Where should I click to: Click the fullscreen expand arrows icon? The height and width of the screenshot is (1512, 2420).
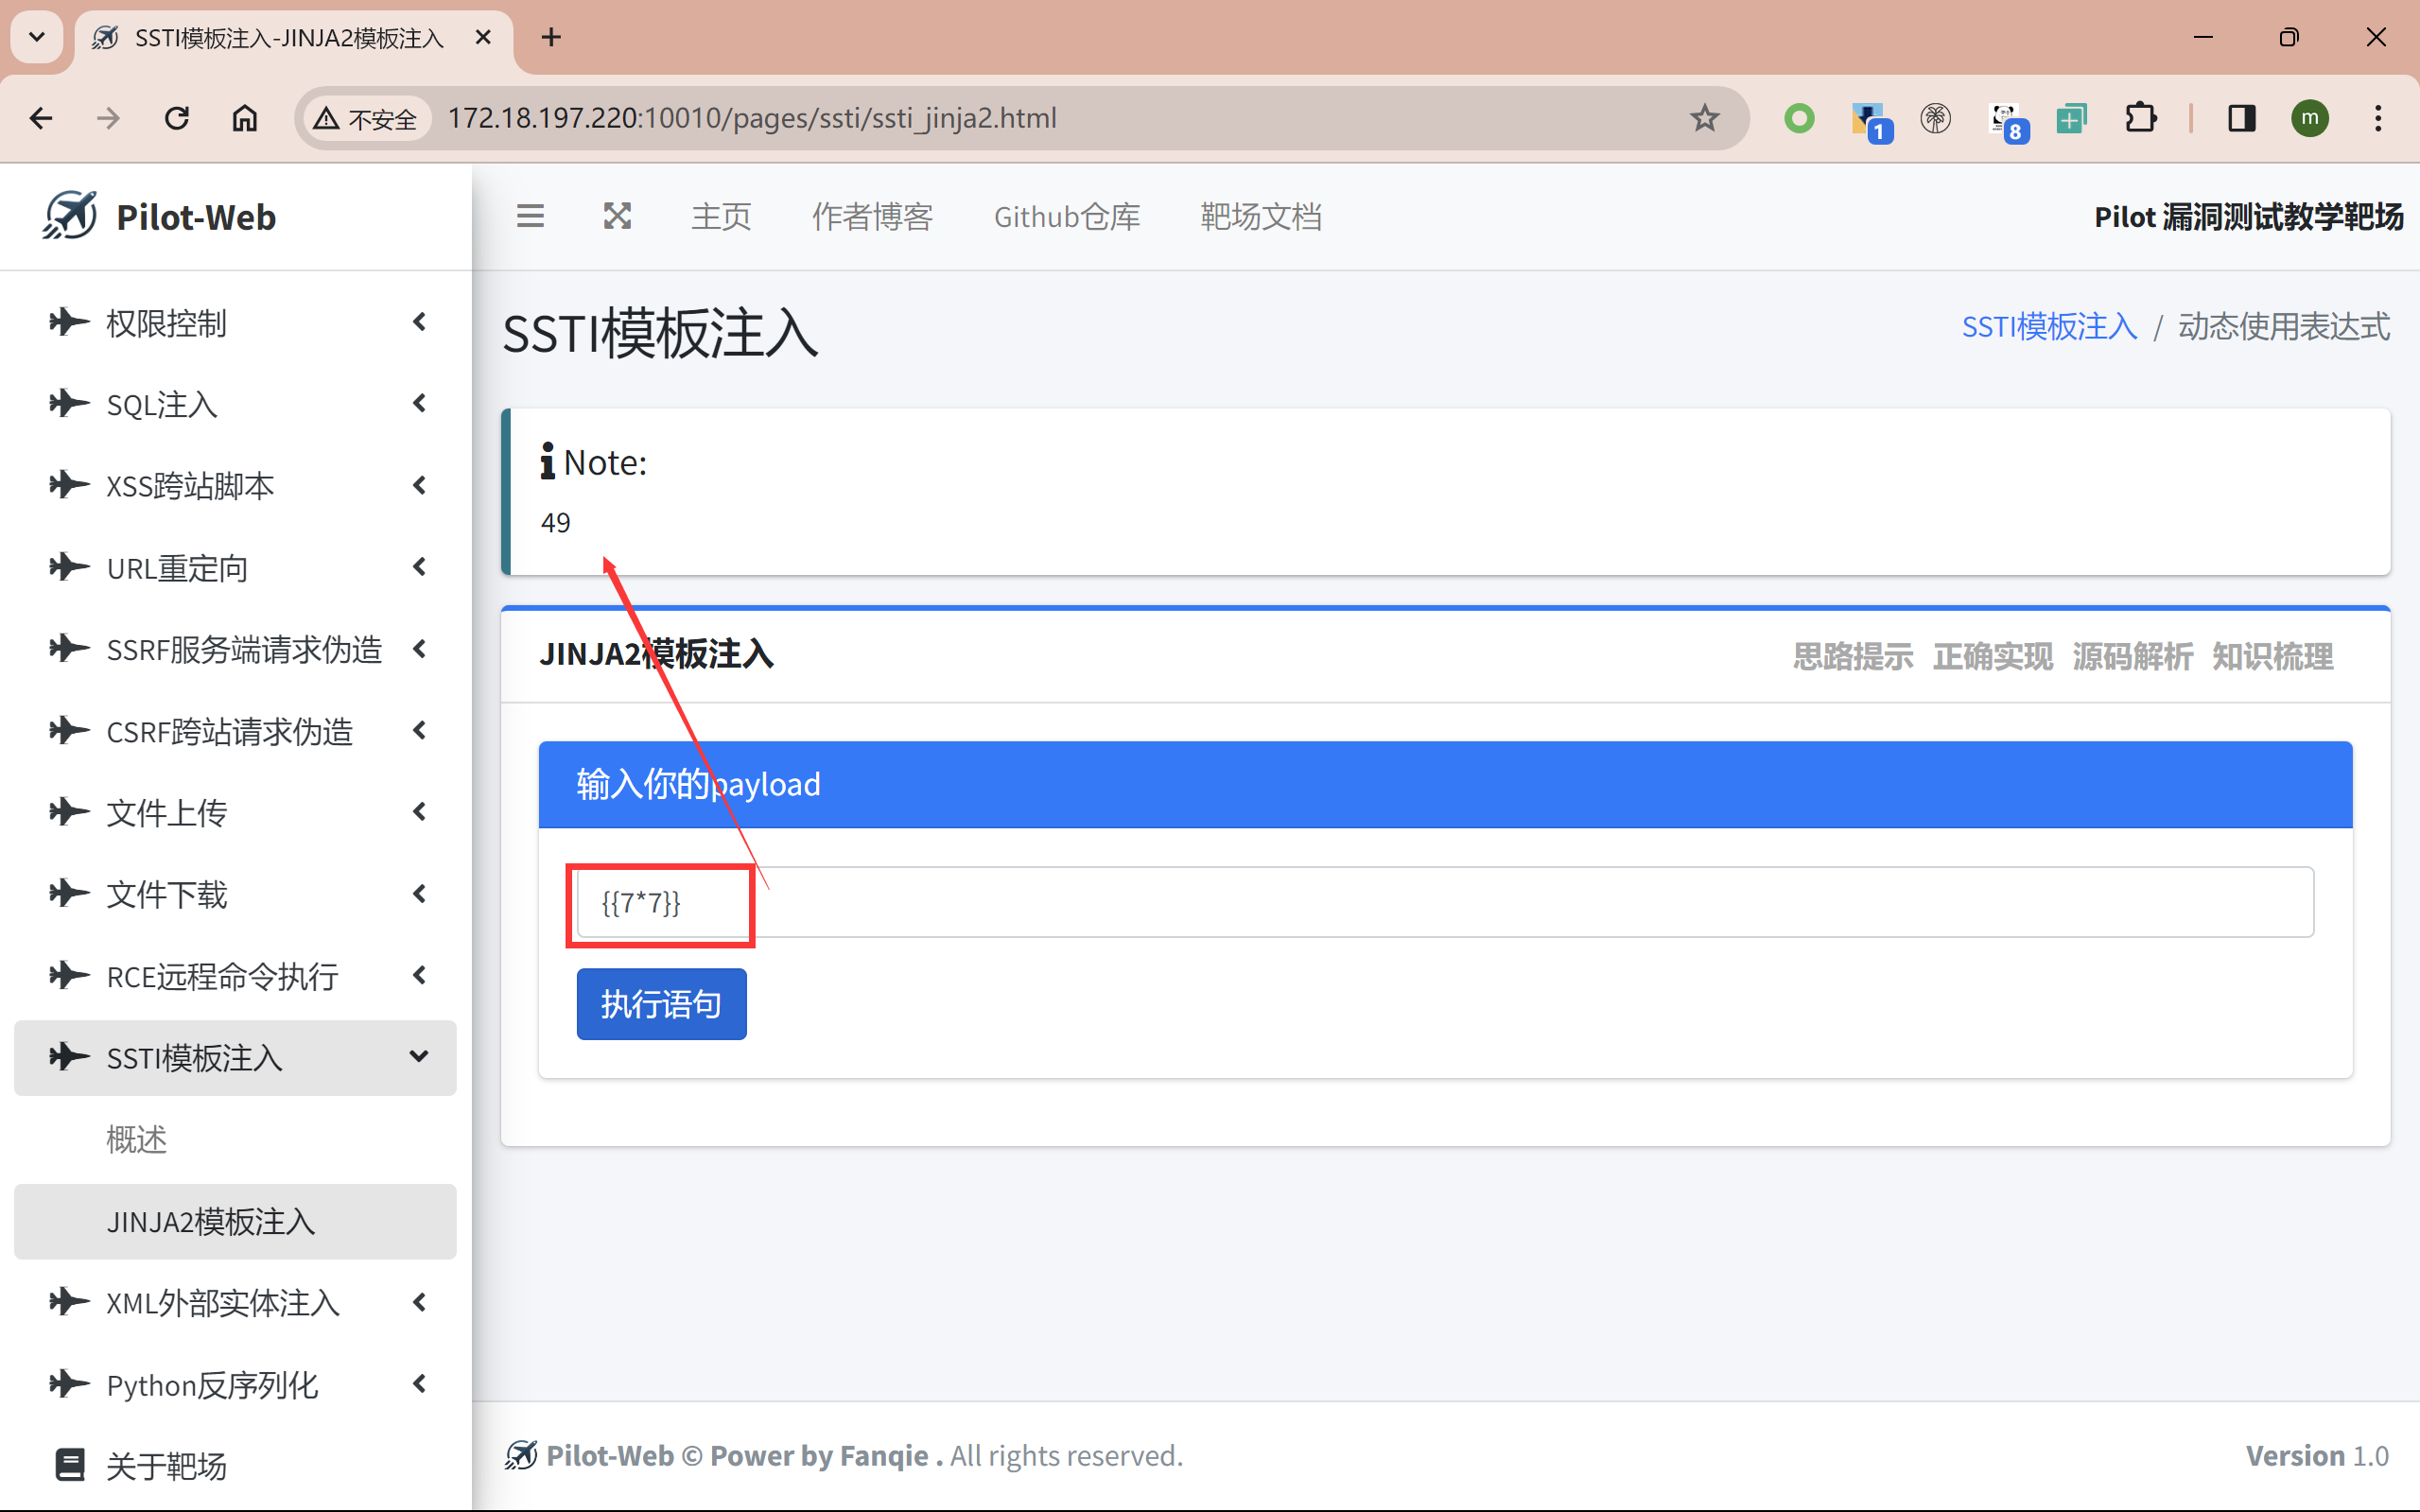click(x=617, y=216)
